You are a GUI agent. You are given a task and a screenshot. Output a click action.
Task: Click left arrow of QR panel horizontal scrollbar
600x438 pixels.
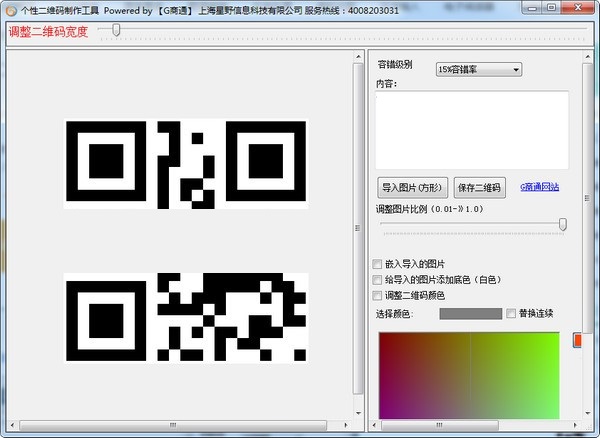click(12, 425)
